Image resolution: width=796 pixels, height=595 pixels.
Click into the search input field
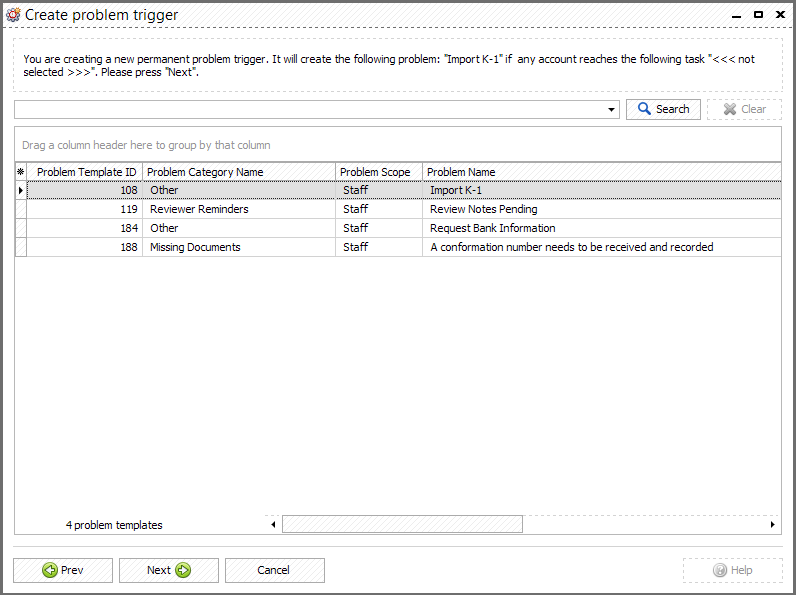[x=310, y=110]
